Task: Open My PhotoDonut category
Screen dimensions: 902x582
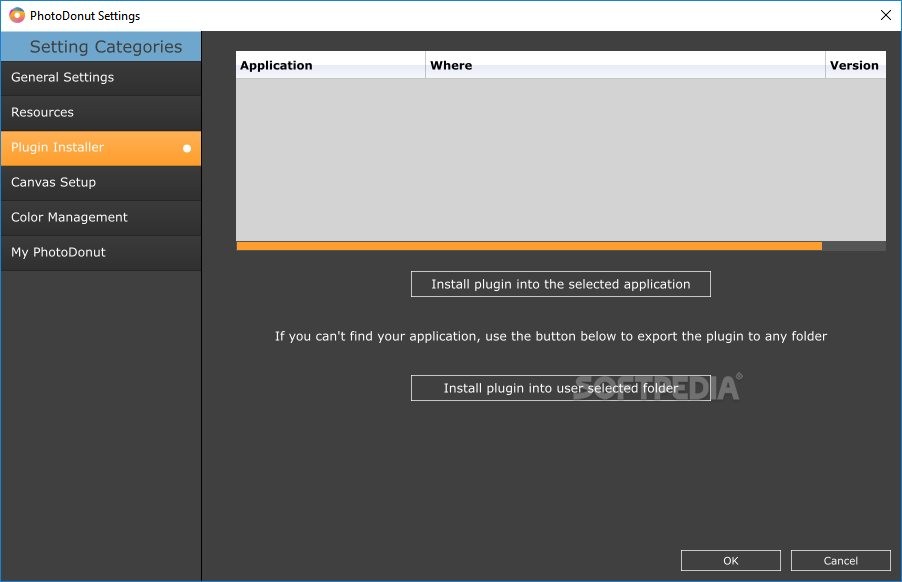Action: click(101, 253)
